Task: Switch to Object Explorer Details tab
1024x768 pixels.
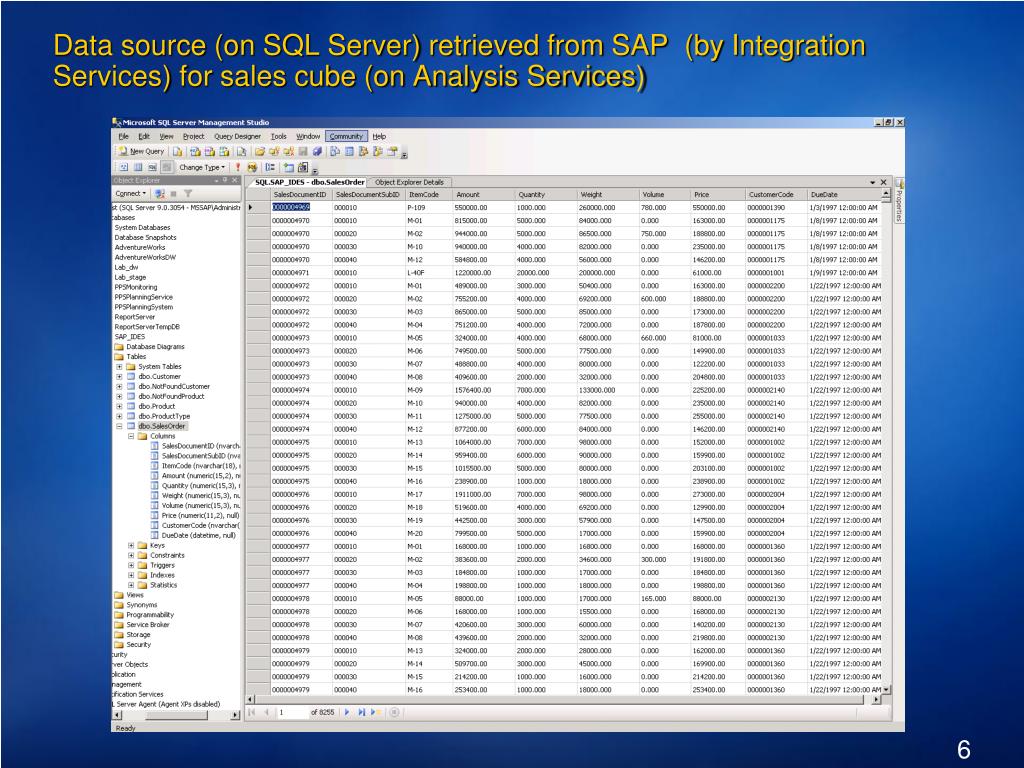Action: [409, 182]
